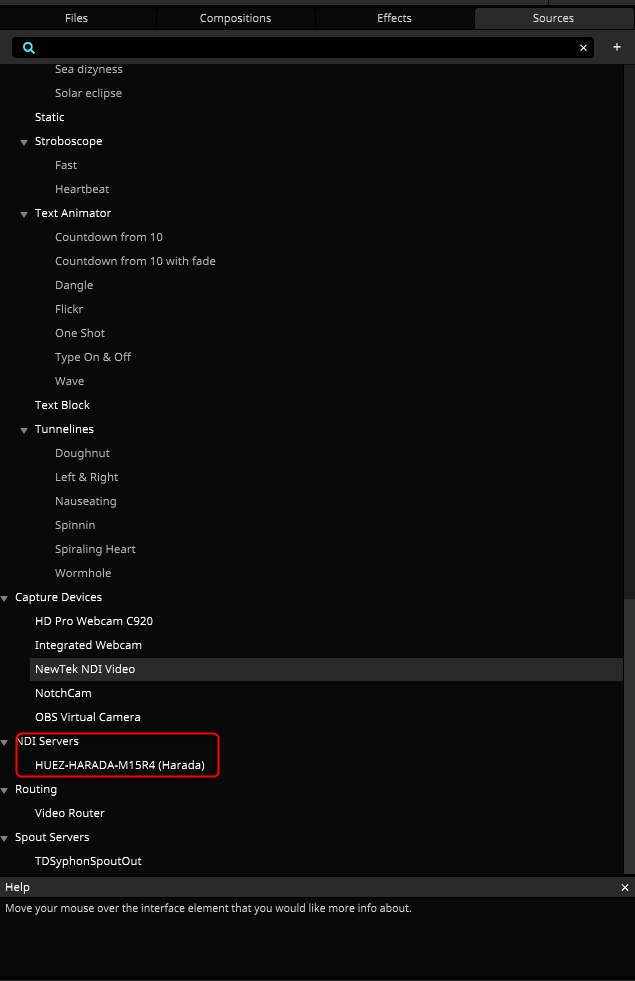
Task: Close the Help panel
Action: pyautogui.click(x=625, y=888)
